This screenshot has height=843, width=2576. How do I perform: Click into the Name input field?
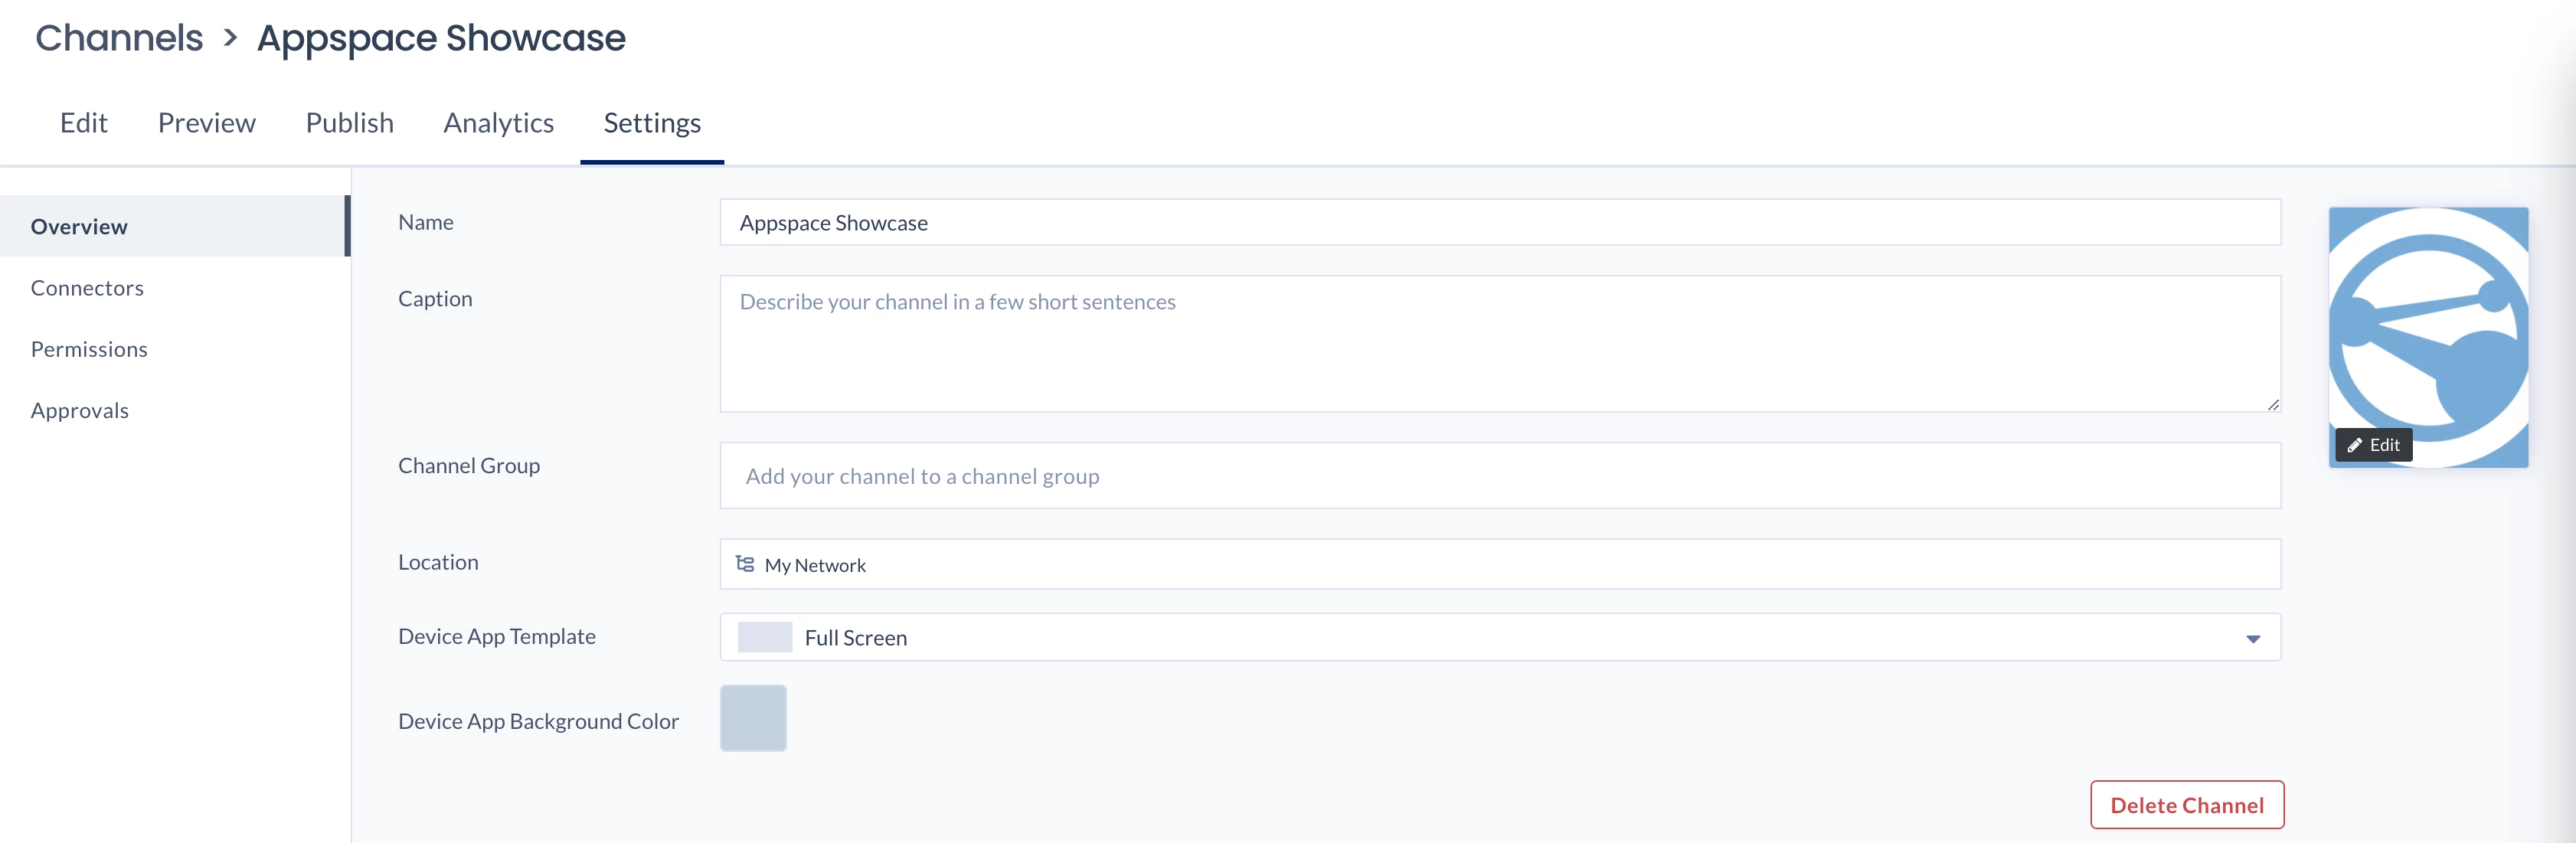pyautogui.click(x=1499, y=222)
